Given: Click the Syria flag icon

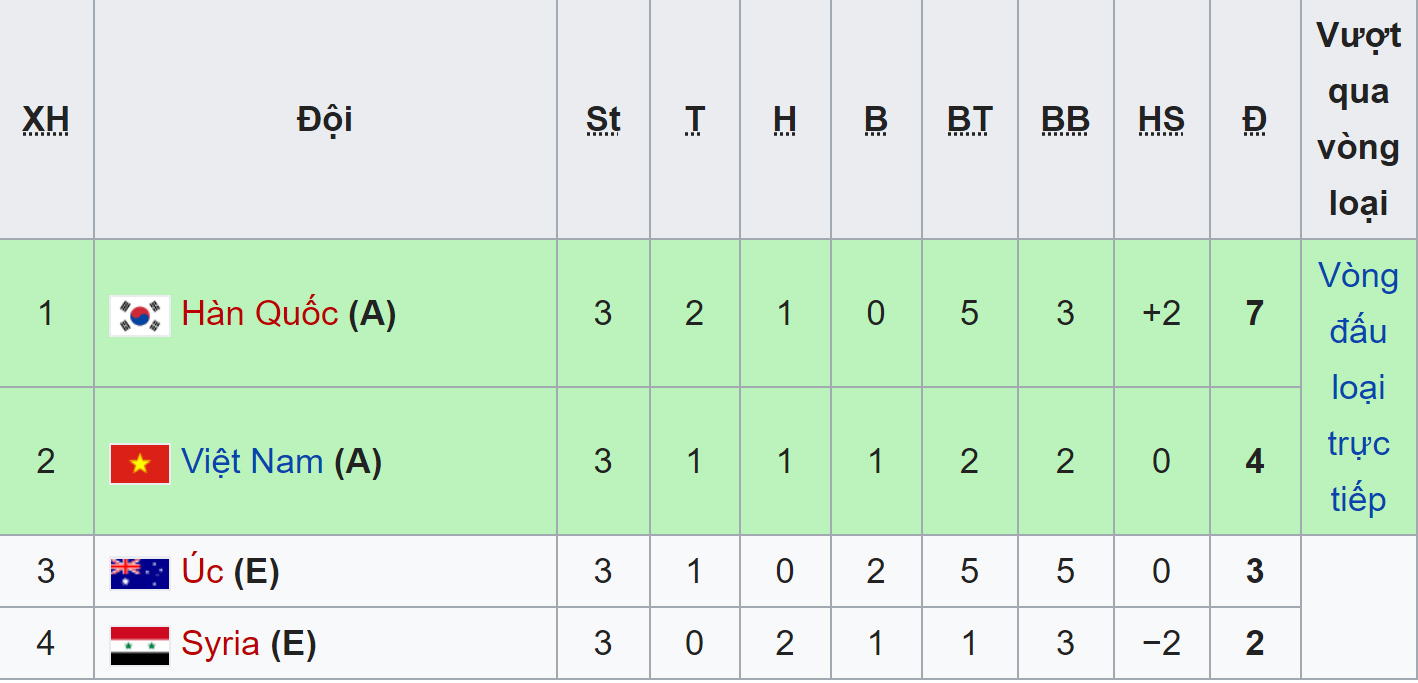Looking at the screenshot, I should click(x=140, y=645).
